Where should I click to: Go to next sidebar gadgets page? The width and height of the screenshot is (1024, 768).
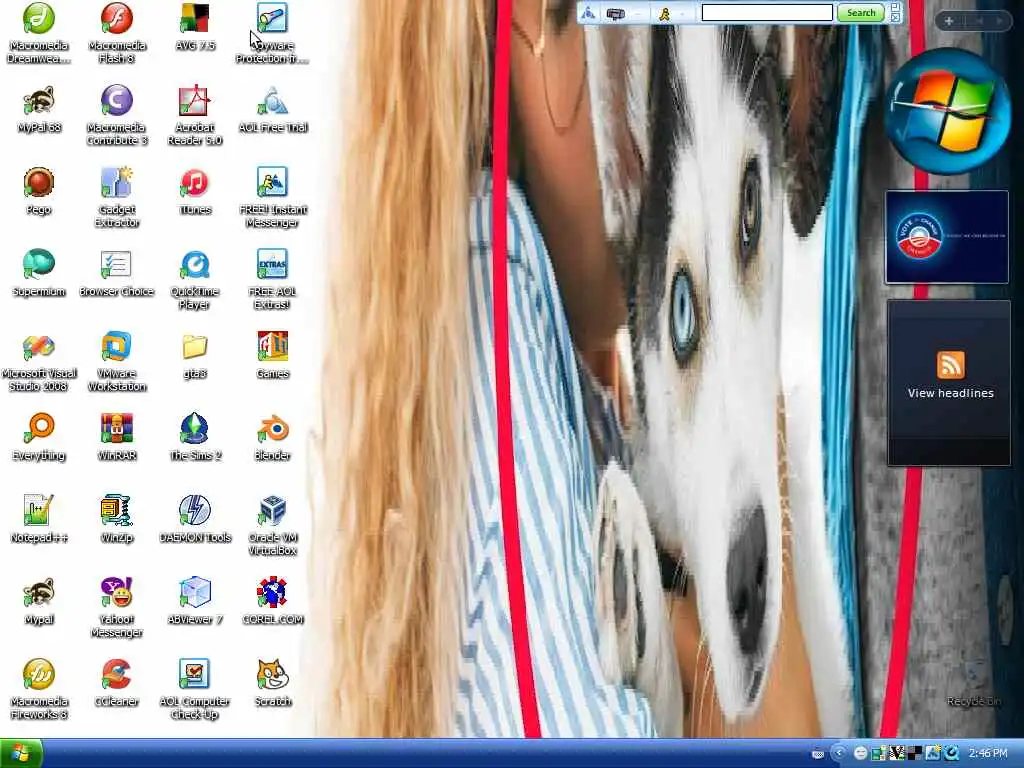[999, 21]
